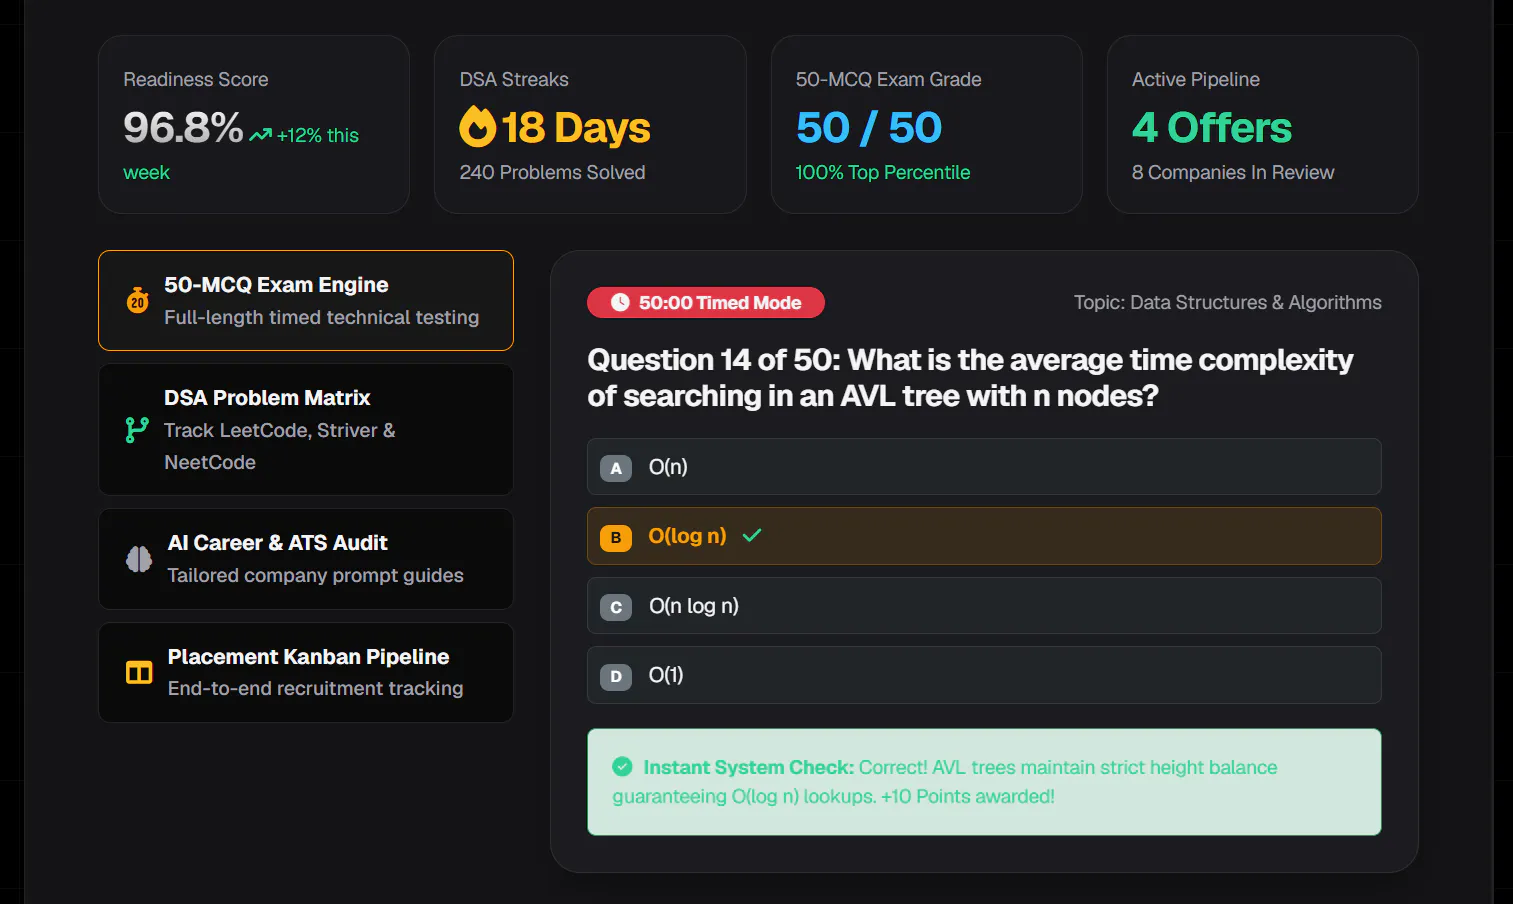Open the 50-MCQ Exam Engine tab
This screenshot has height=904, width=1513.
306,301
